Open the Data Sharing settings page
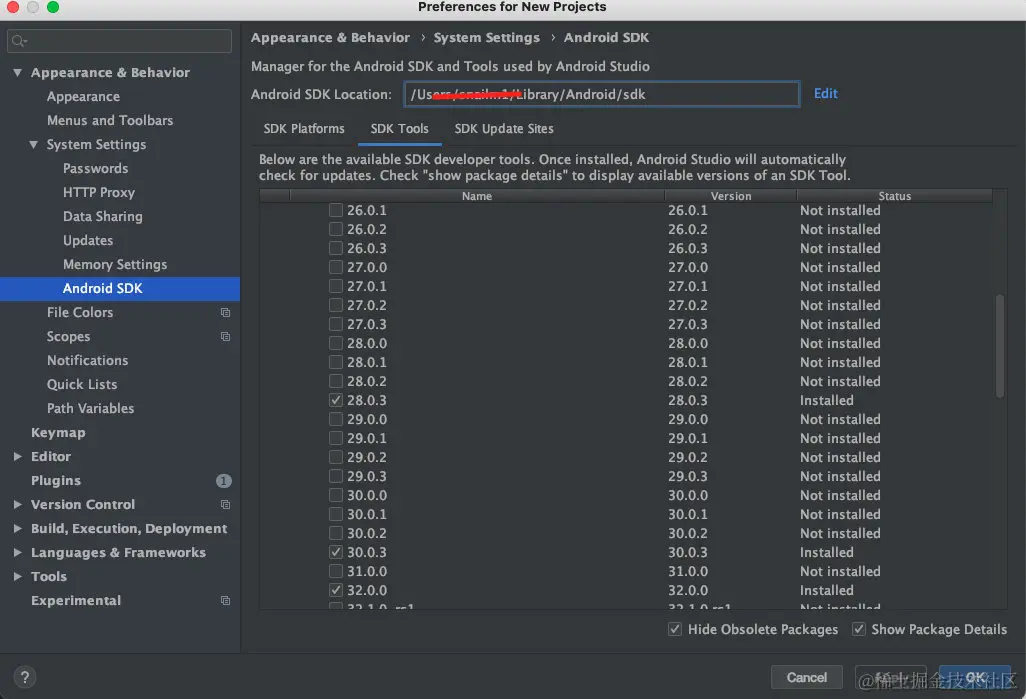The image size is (1026, 699). 103,217
